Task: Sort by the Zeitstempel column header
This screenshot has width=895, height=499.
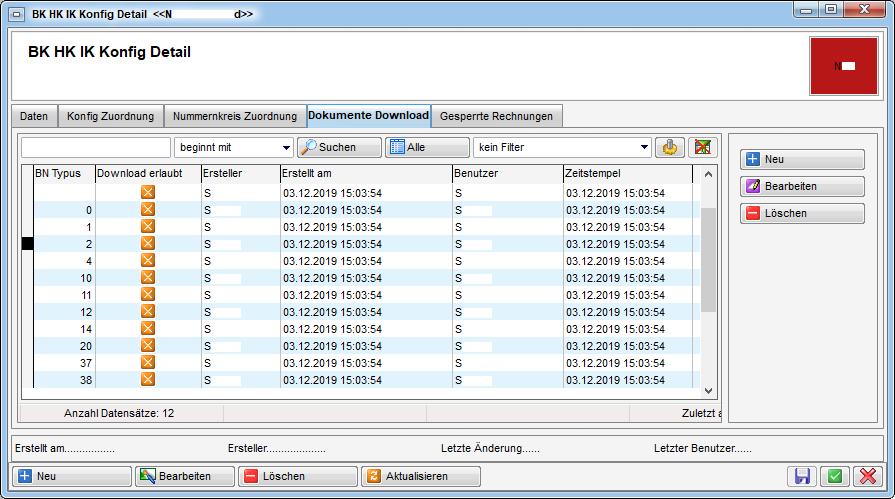Action: (628, 174)
